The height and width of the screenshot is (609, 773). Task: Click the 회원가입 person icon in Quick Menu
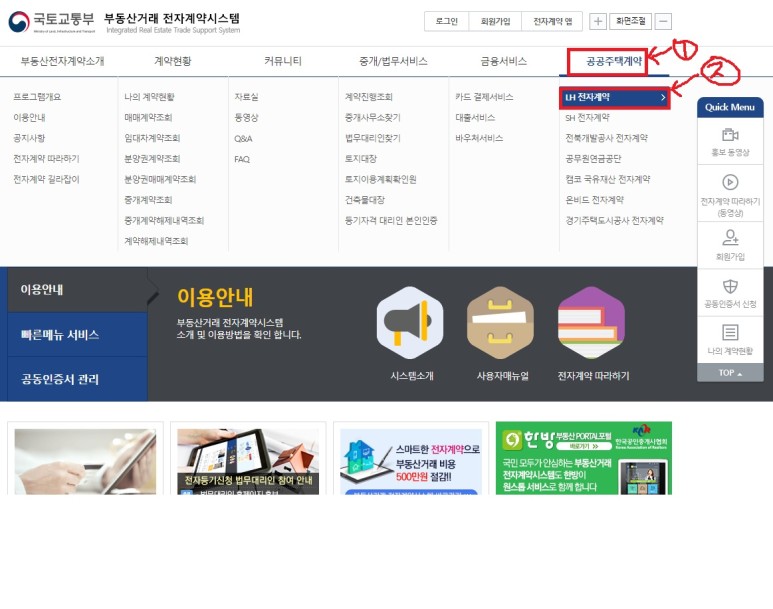[x=730, y=237]
